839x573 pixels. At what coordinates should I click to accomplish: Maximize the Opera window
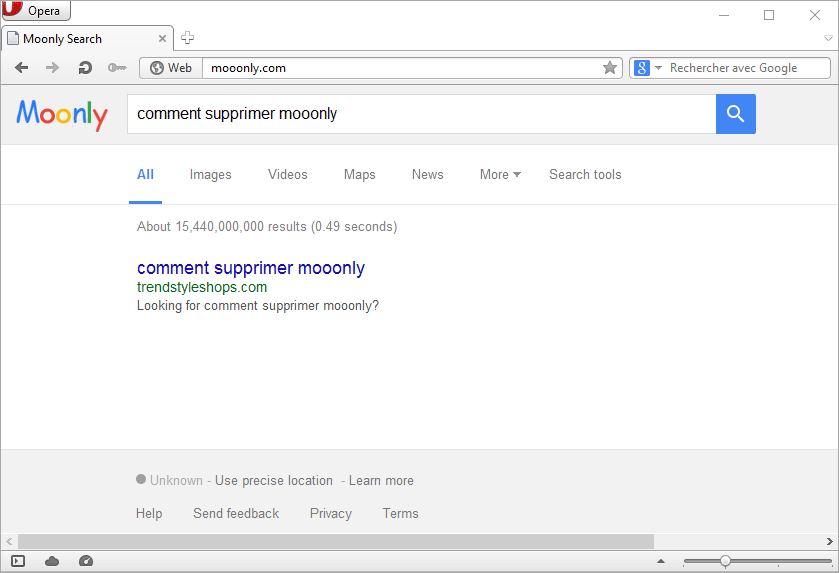(x=769, y=15)
